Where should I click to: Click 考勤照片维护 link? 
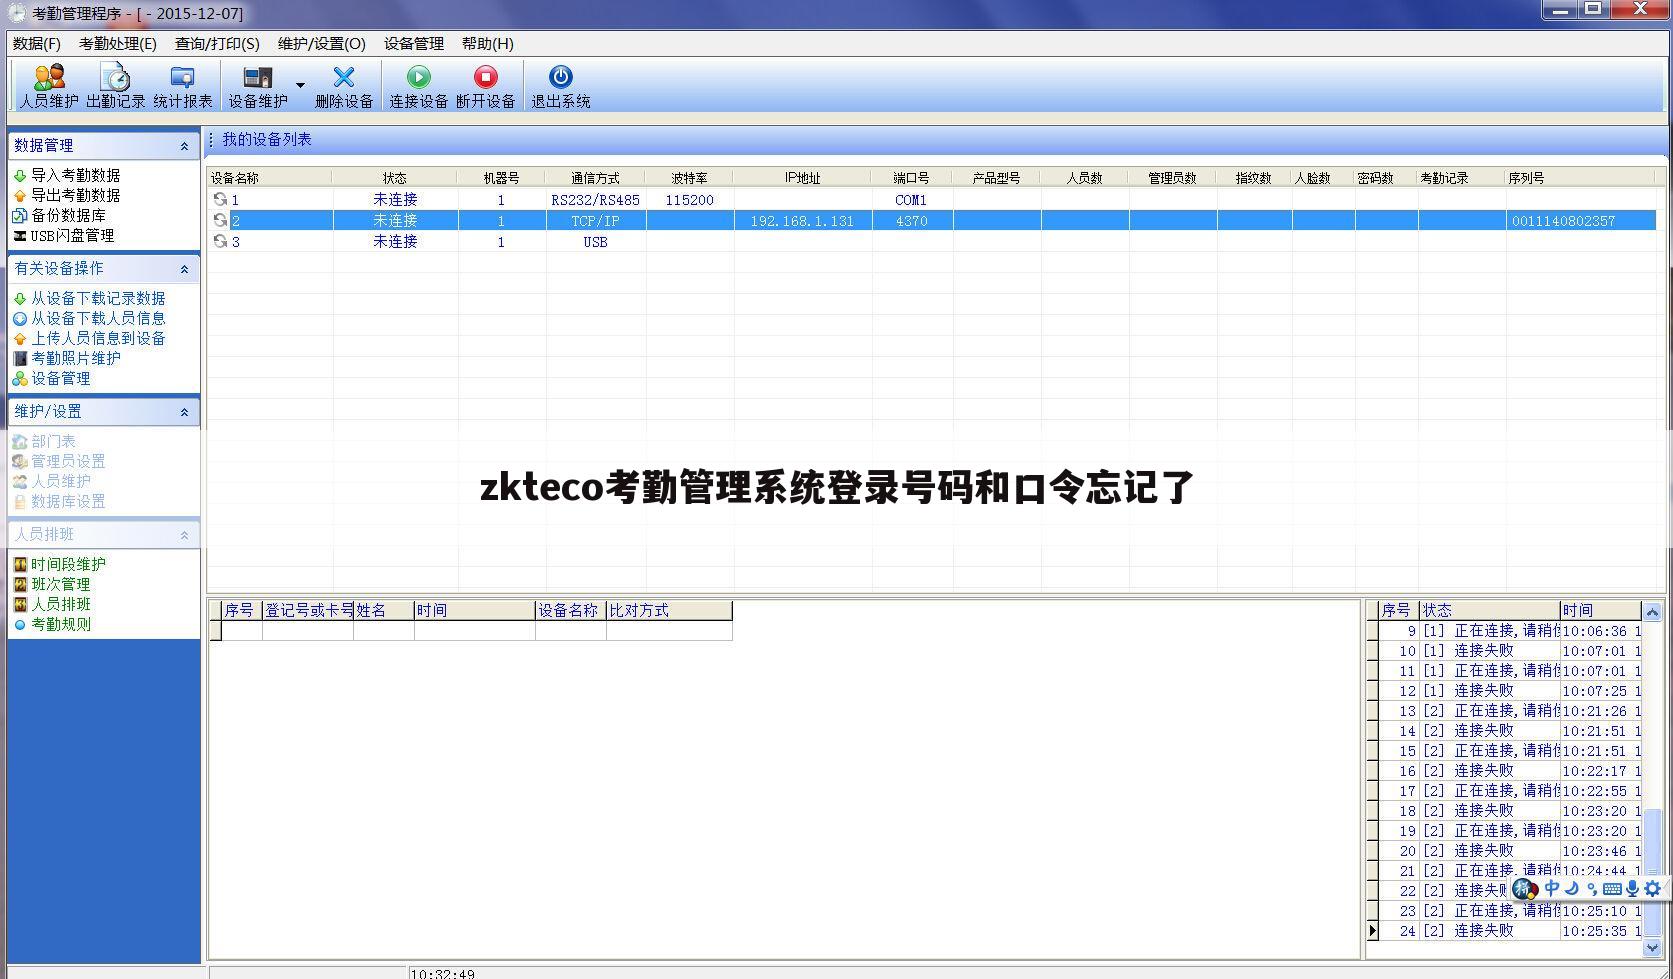click(x=75, y=358)
